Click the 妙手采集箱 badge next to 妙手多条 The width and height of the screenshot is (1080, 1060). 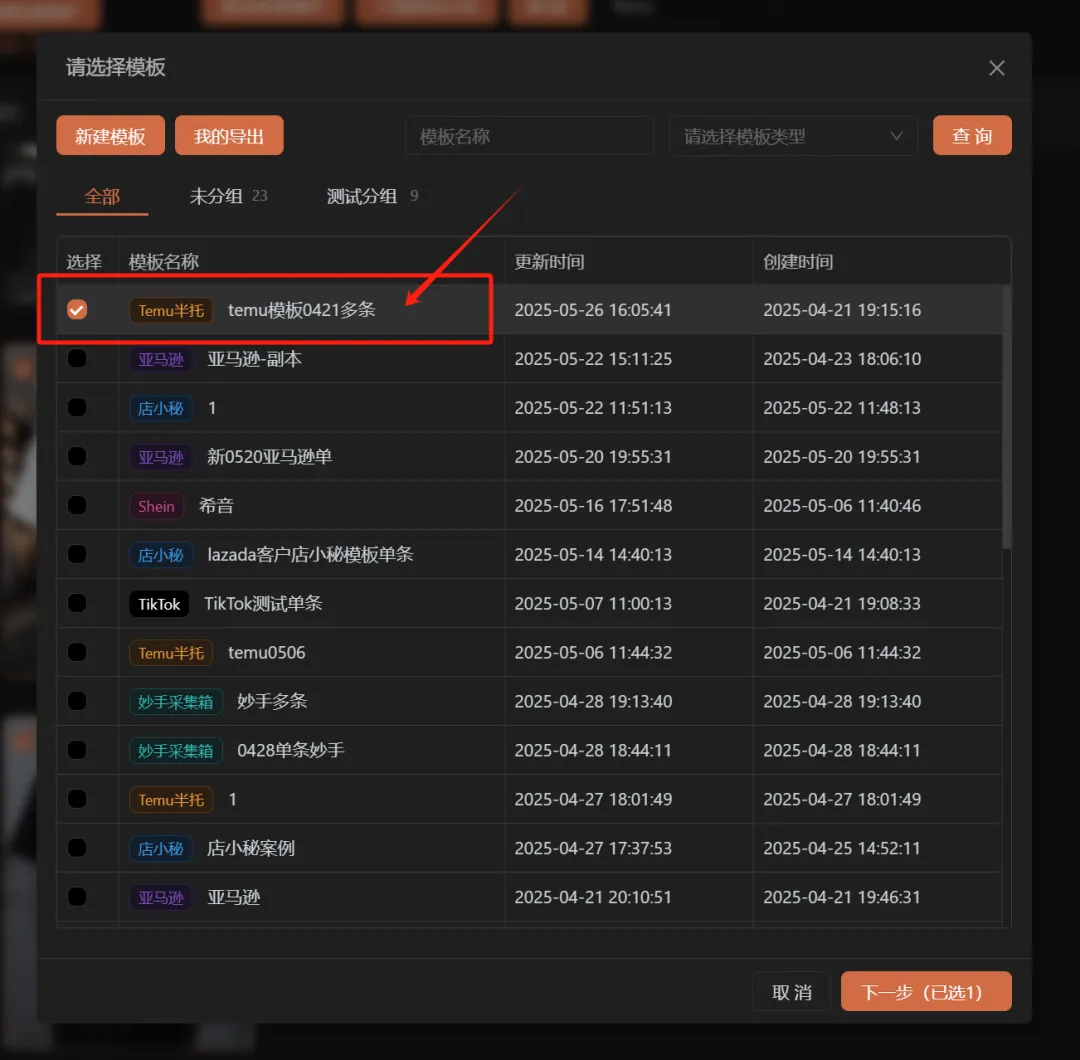[x=176, y=701]
